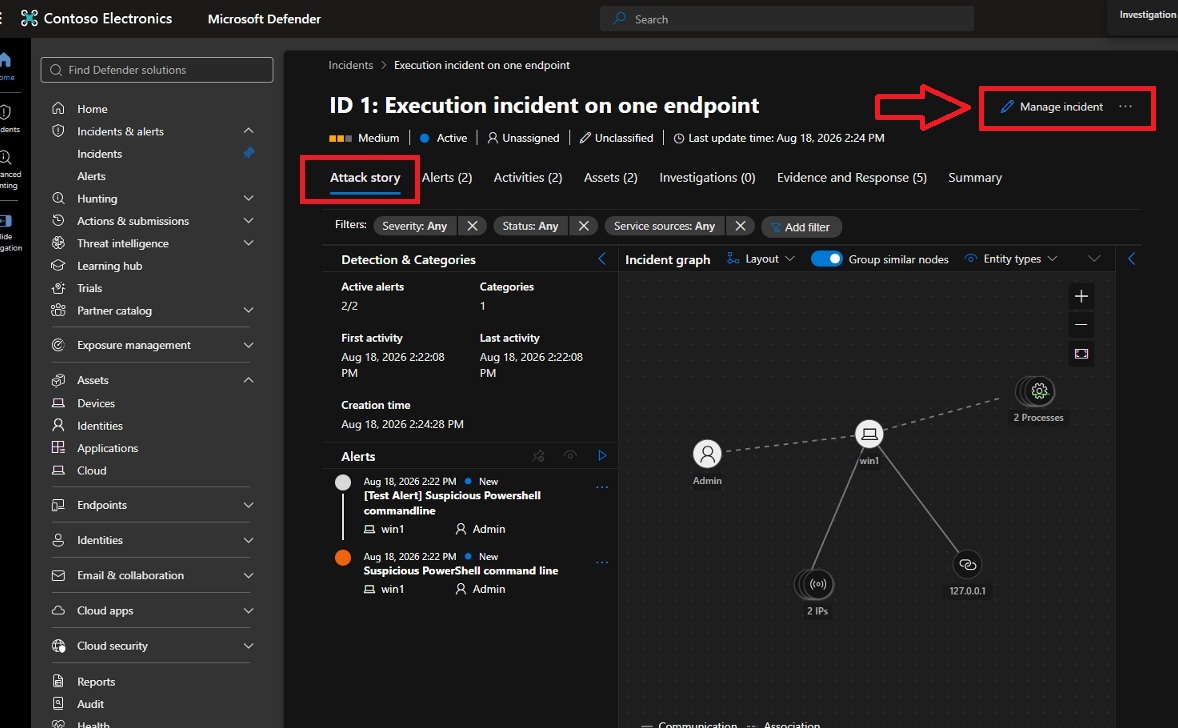The image size is (1178, 728).
Task: Open Applications under Assets
Action: [107, 448]
